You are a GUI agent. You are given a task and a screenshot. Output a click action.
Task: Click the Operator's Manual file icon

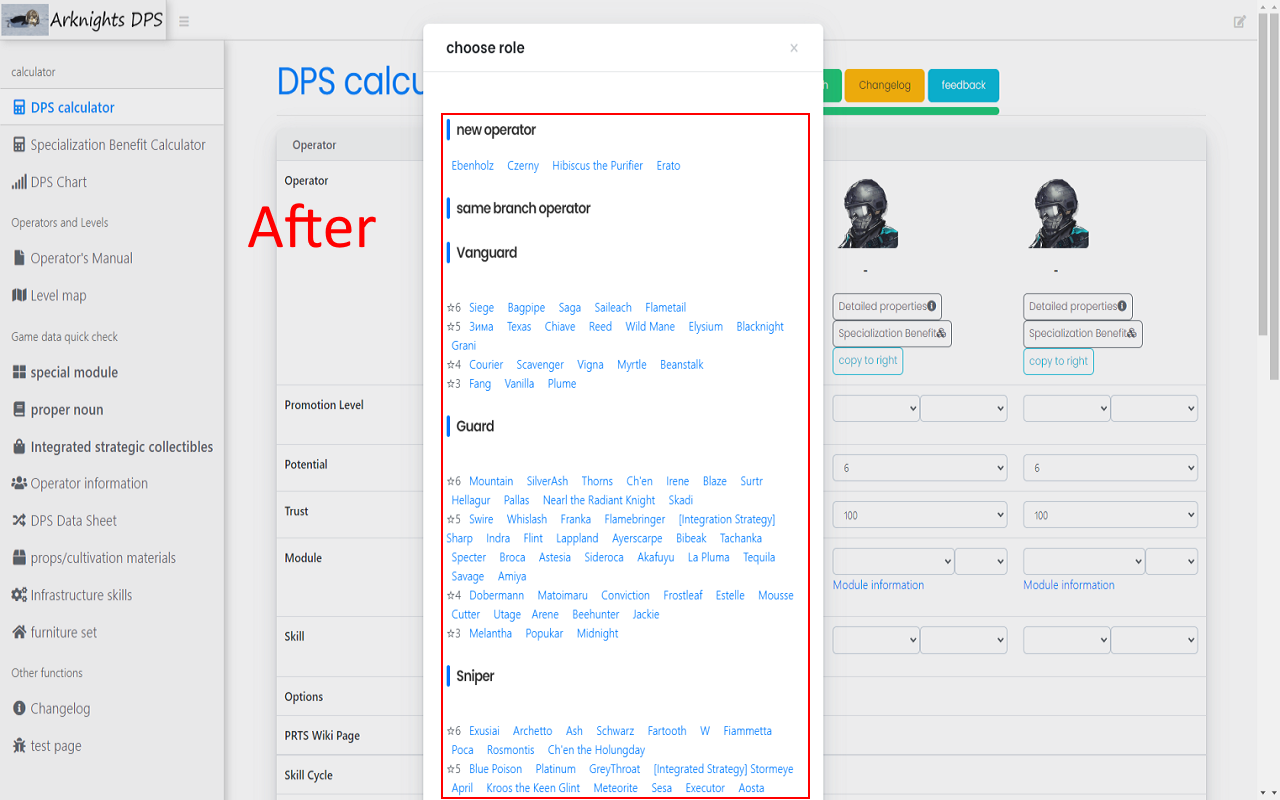pyautogui.click(x=19, y=258)
